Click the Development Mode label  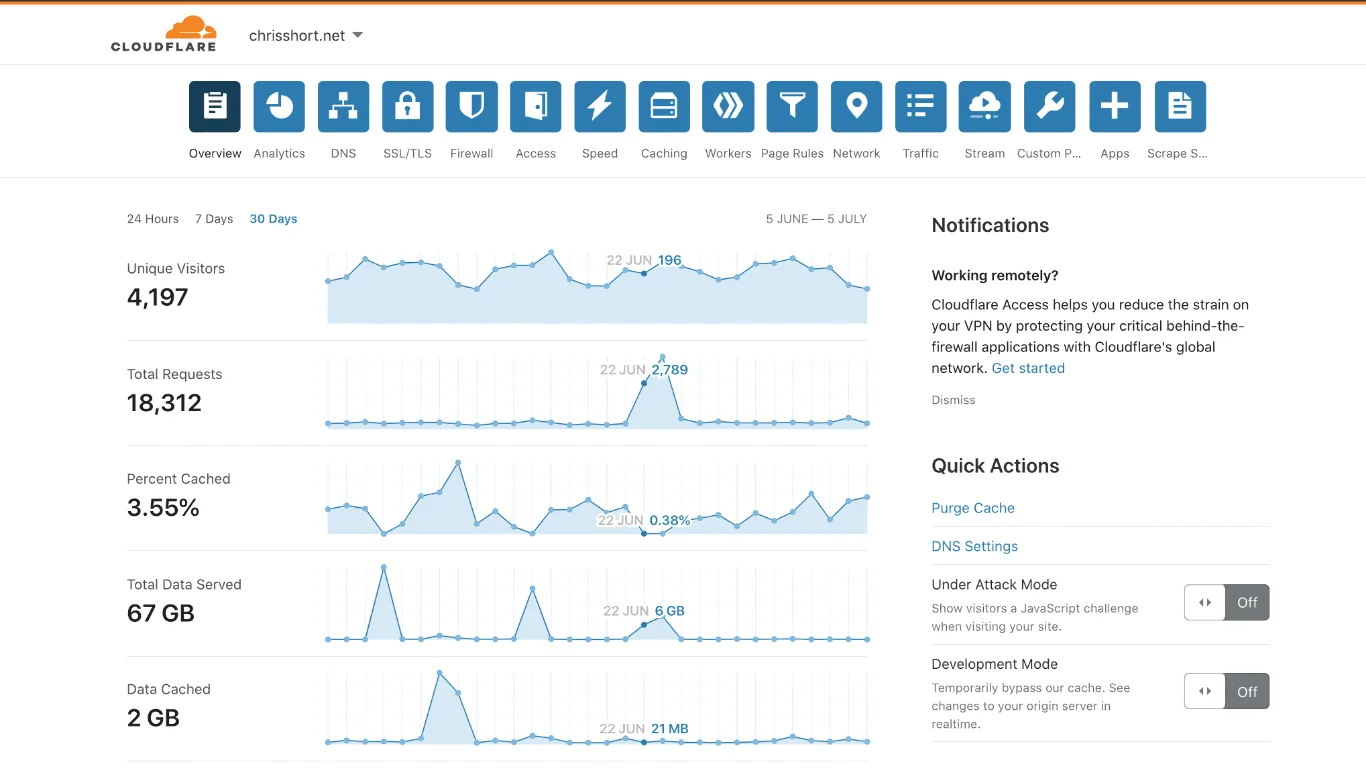click(994, 664)
